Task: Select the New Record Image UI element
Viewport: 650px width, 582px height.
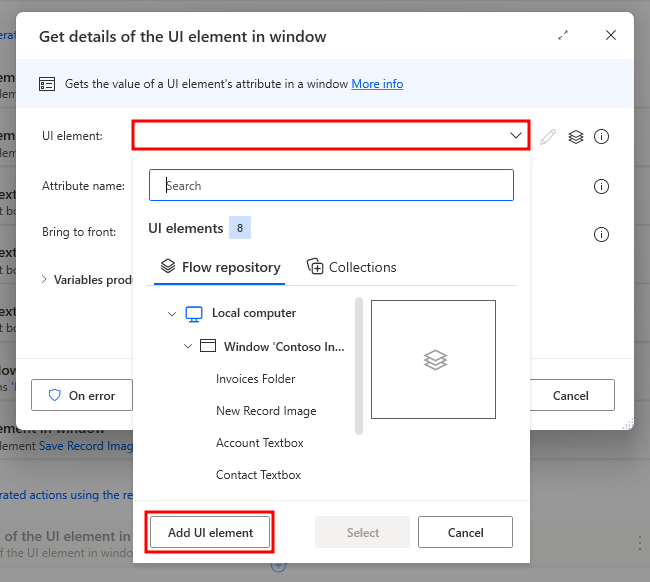Action: point(266,411)
